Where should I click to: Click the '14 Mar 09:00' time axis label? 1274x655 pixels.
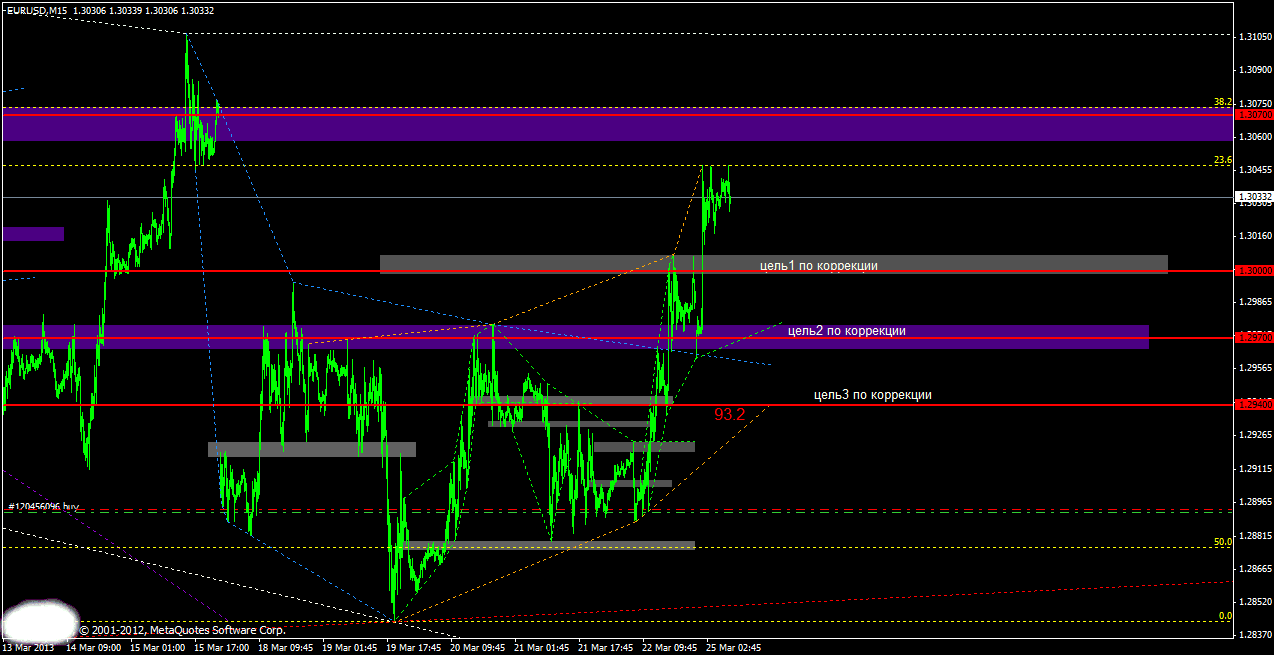(93, 648)
